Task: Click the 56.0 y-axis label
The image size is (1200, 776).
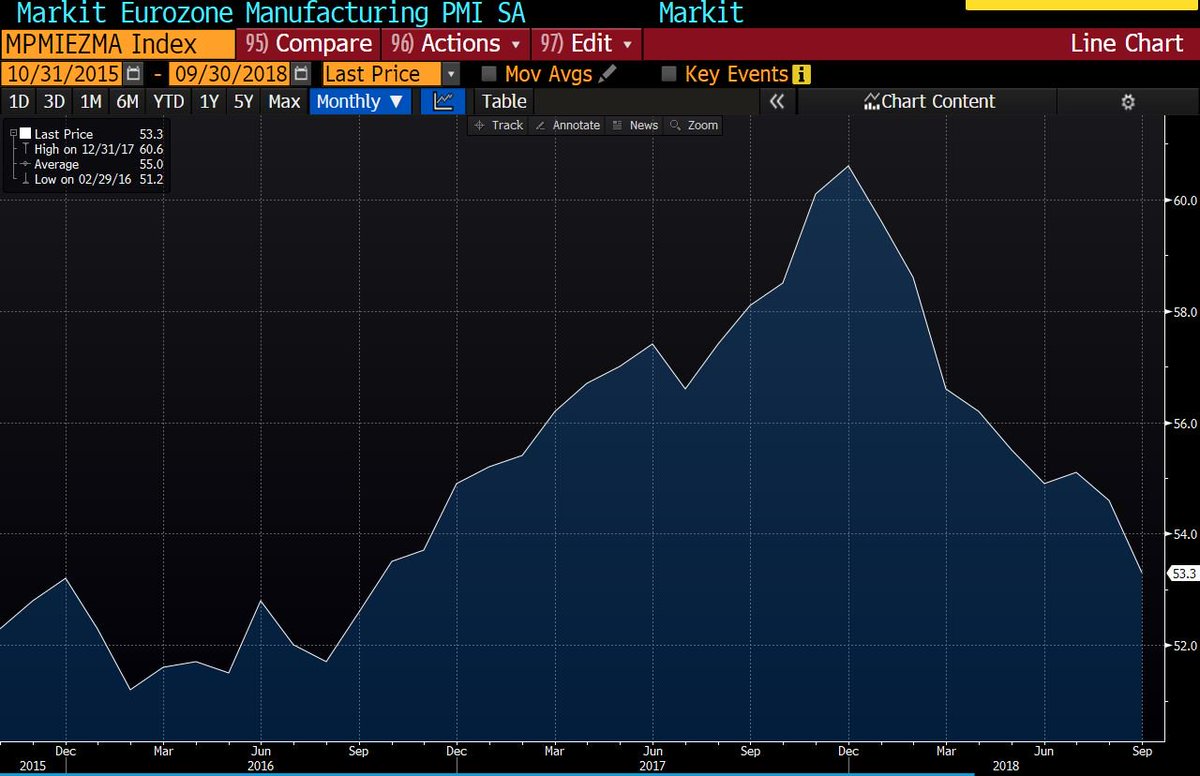Action: 1184,423
